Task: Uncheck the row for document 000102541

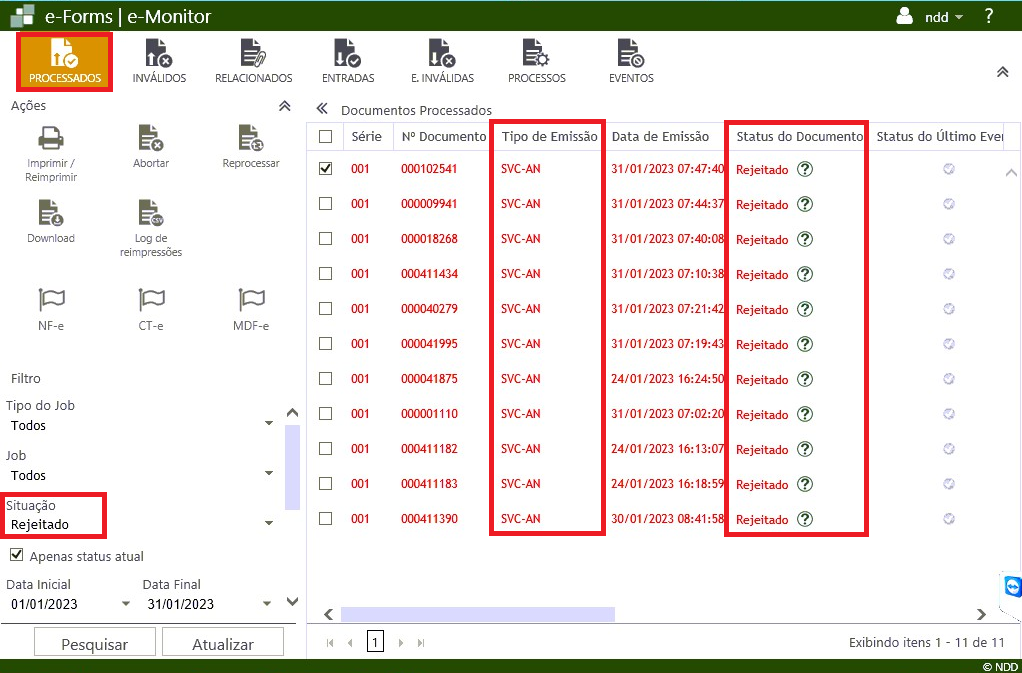Action: pyautogui.click(x=325, y=169)
